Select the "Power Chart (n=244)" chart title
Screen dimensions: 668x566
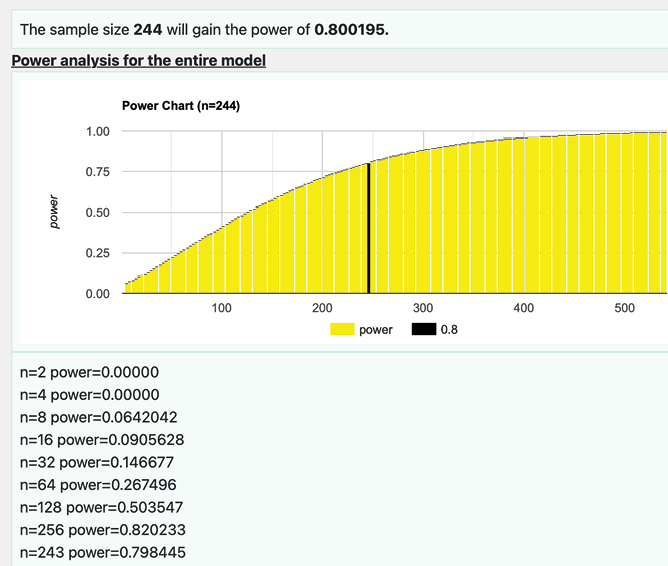pos(181,105)
